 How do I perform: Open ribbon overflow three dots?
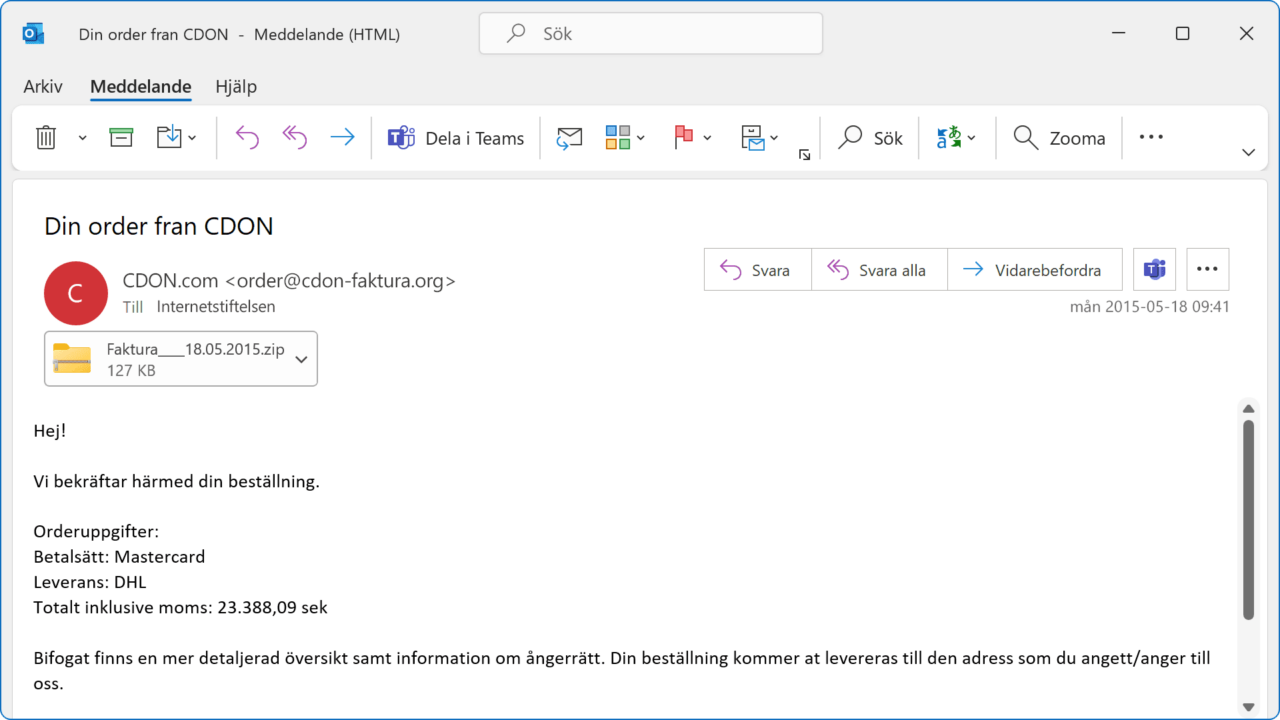point(1151,137)
